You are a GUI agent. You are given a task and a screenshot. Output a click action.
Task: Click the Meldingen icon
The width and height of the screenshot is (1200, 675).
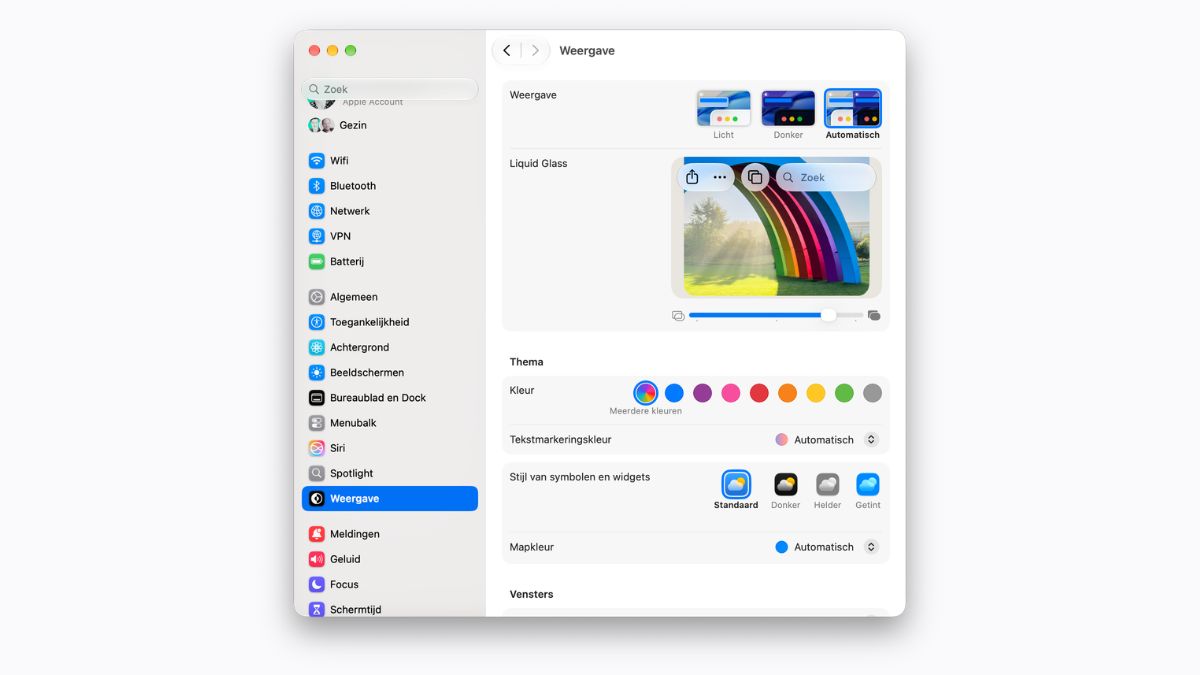pyautogui.click(x=316, y=534)
